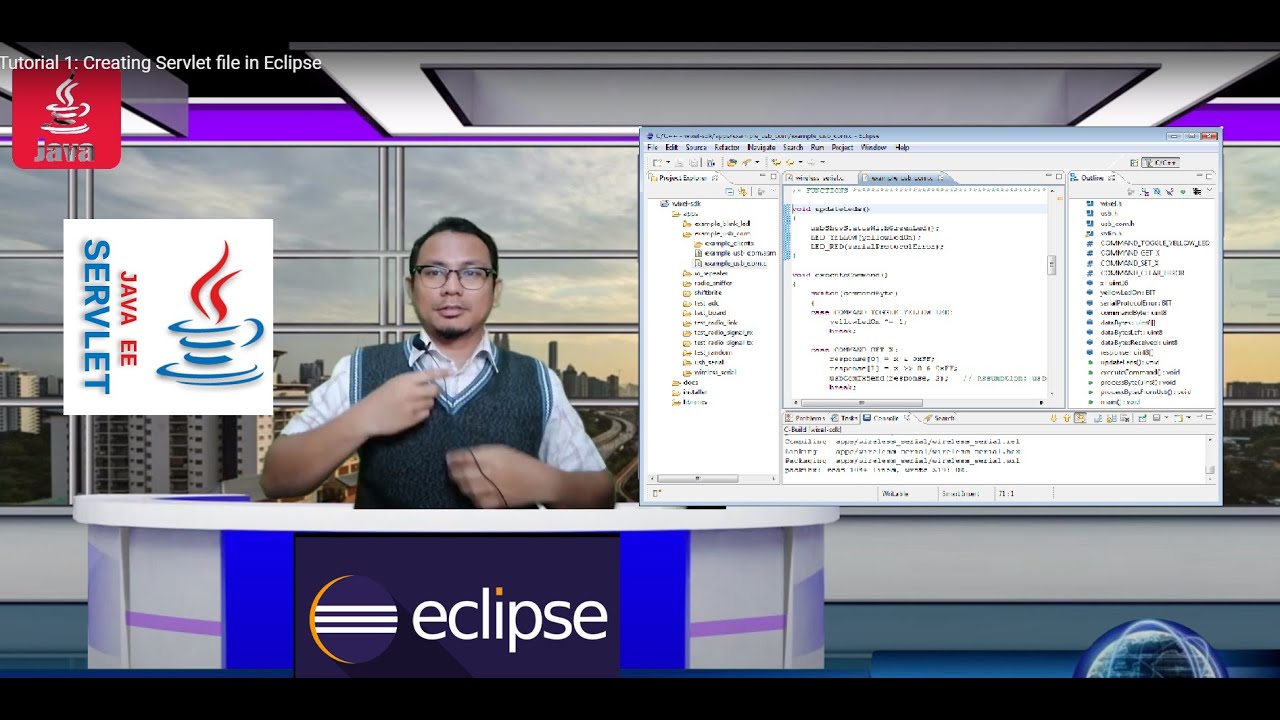Screen dimensions: 1280x720
Task: Open the Navigate menu
Action: (761, 148)
